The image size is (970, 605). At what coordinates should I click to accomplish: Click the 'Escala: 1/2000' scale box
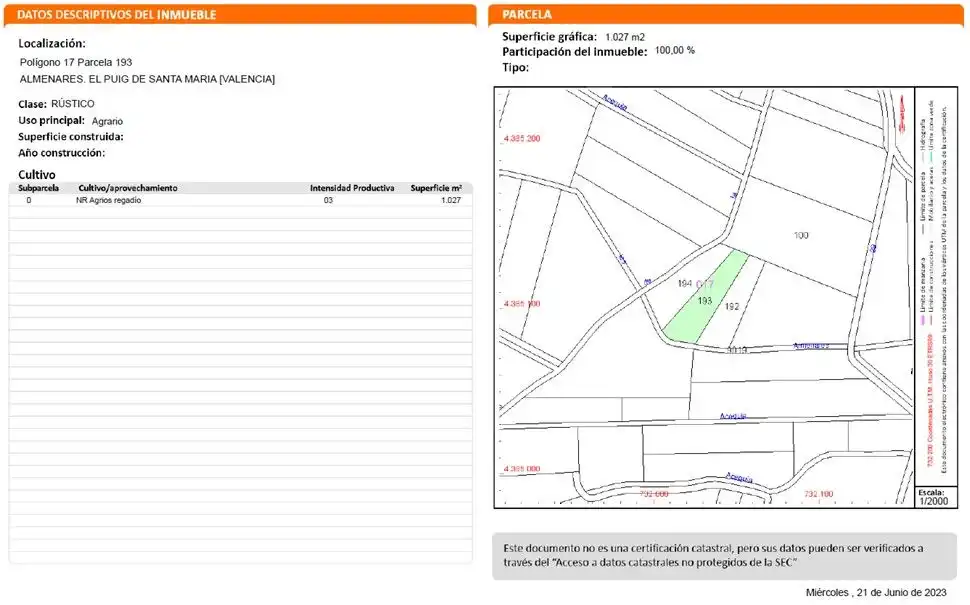tap(934, 497)
